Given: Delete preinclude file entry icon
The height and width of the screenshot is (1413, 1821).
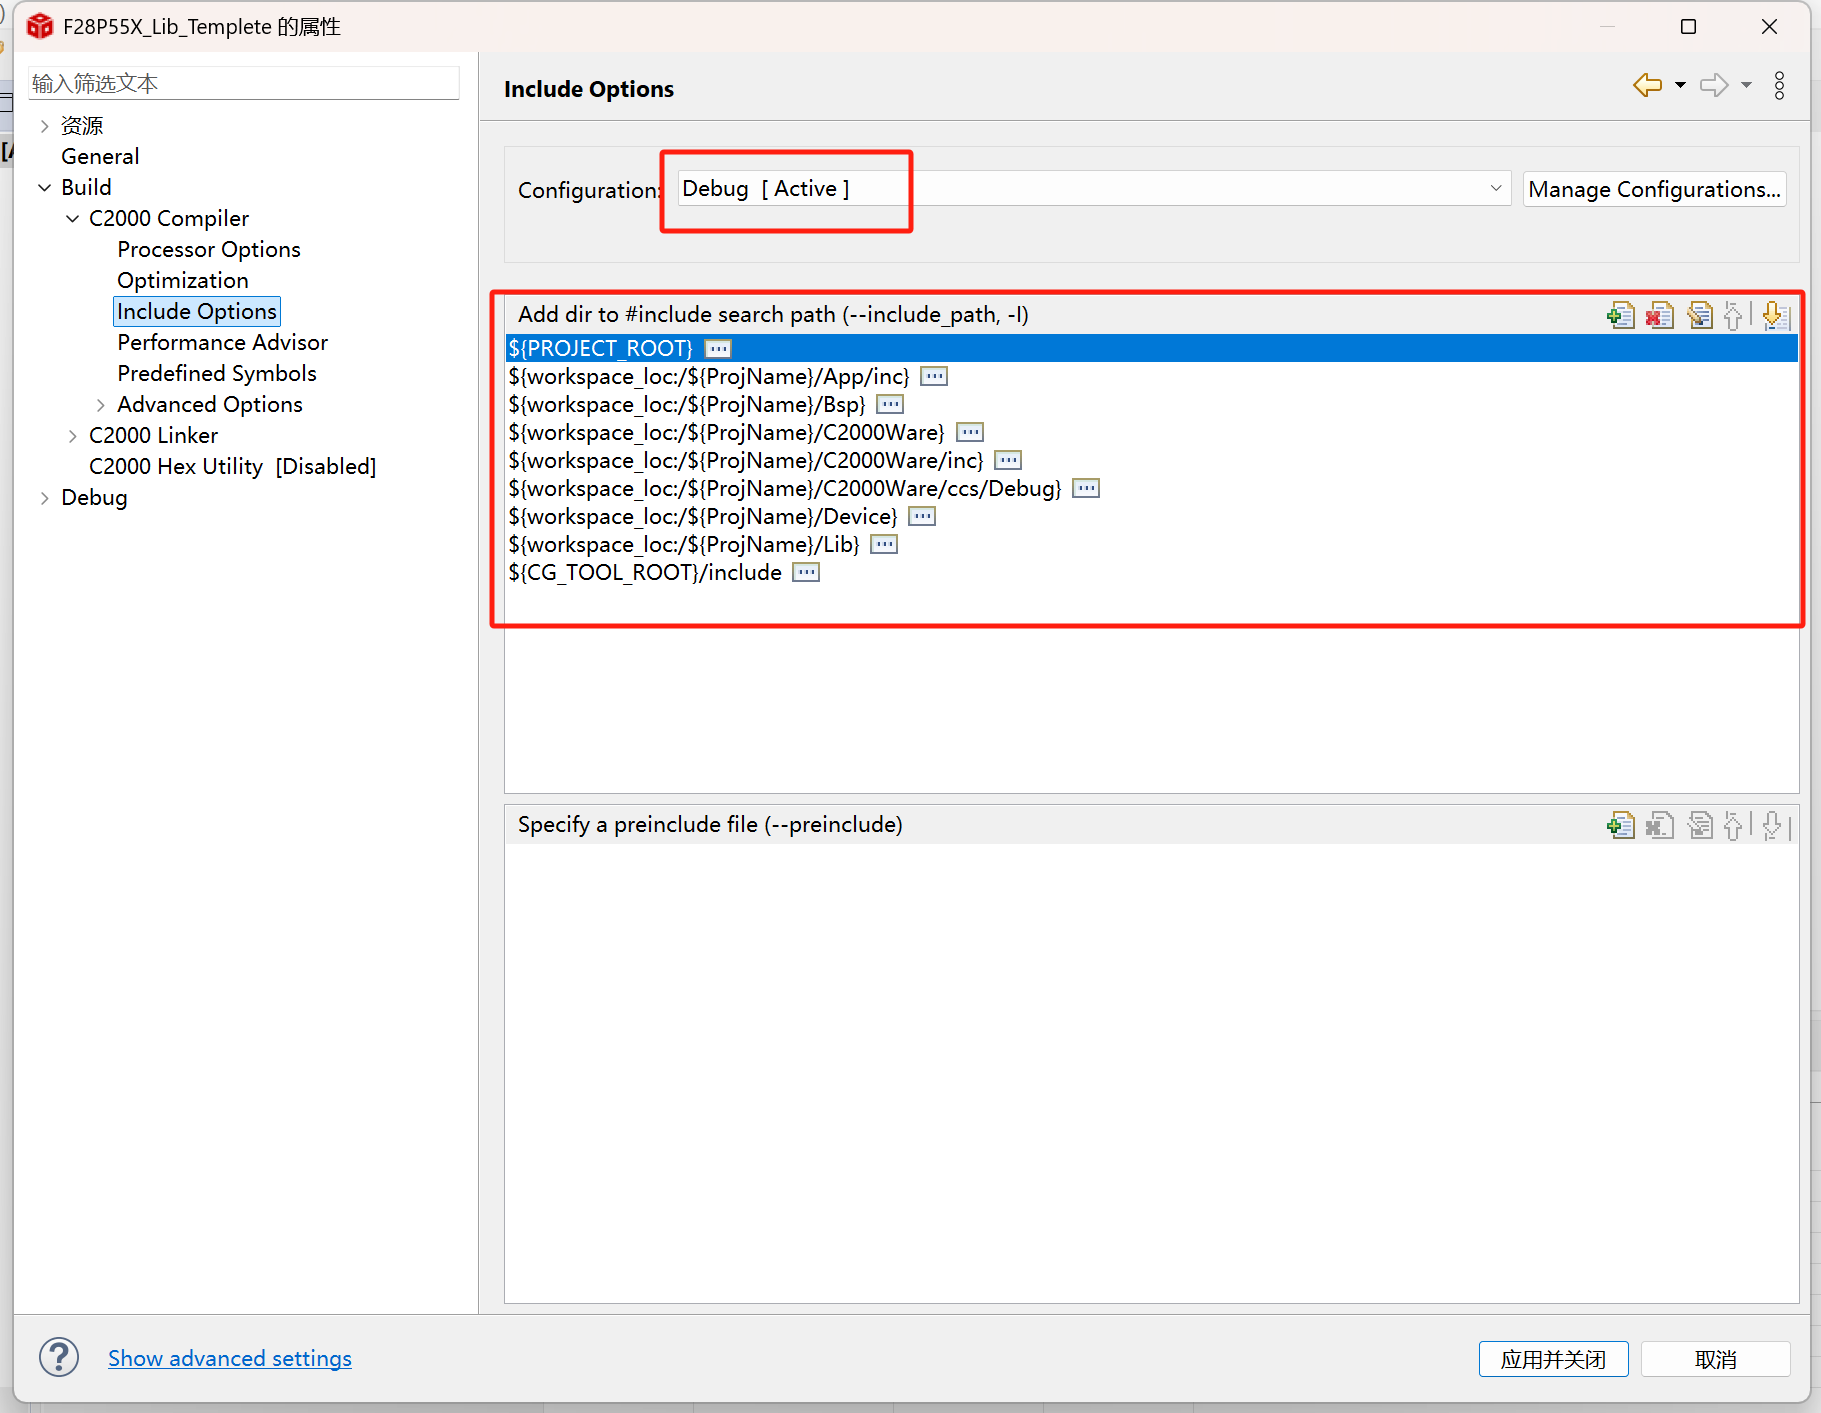Looking at the screenshot, I should point(1660,826).
